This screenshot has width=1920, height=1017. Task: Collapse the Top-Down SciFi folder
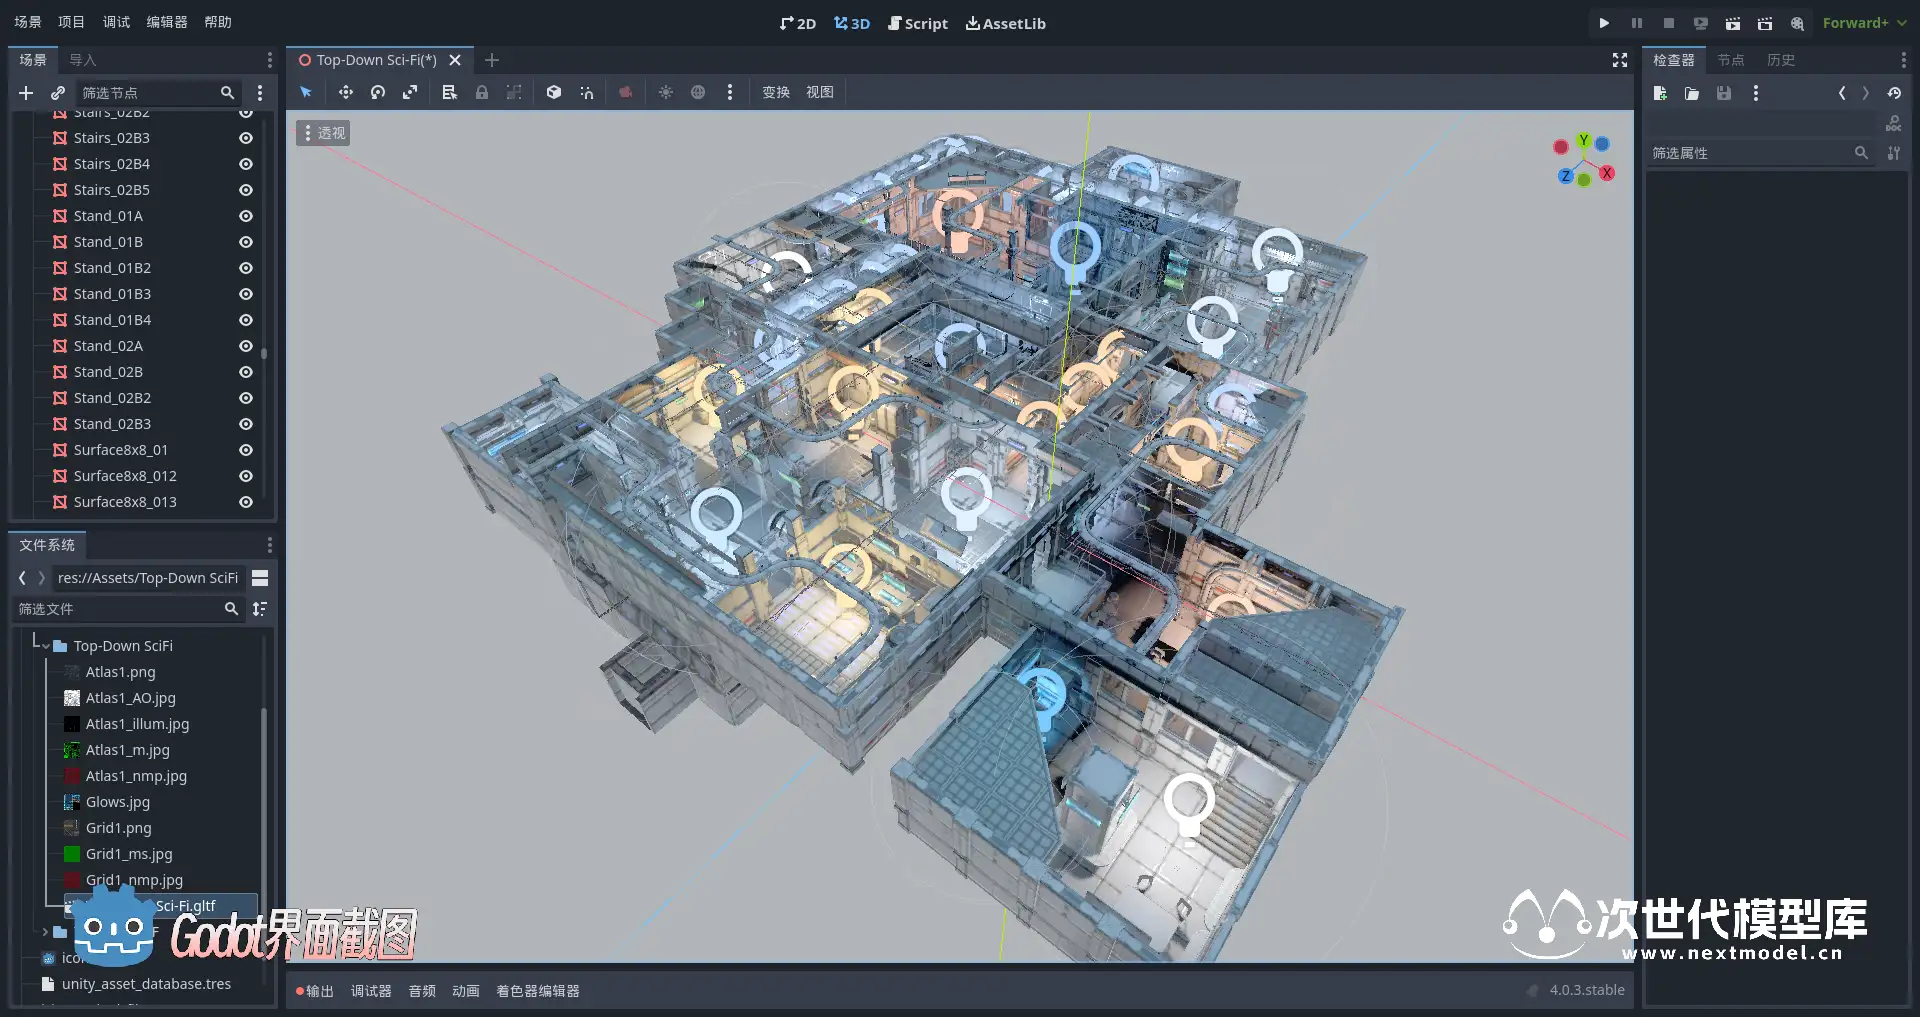coord(45,646)
